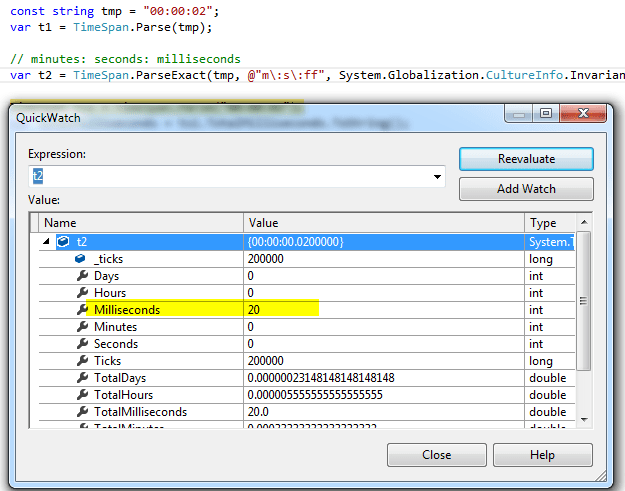Click the vertical scrollbar thumb in value grid
625x491 pixels.
point(584,301)
